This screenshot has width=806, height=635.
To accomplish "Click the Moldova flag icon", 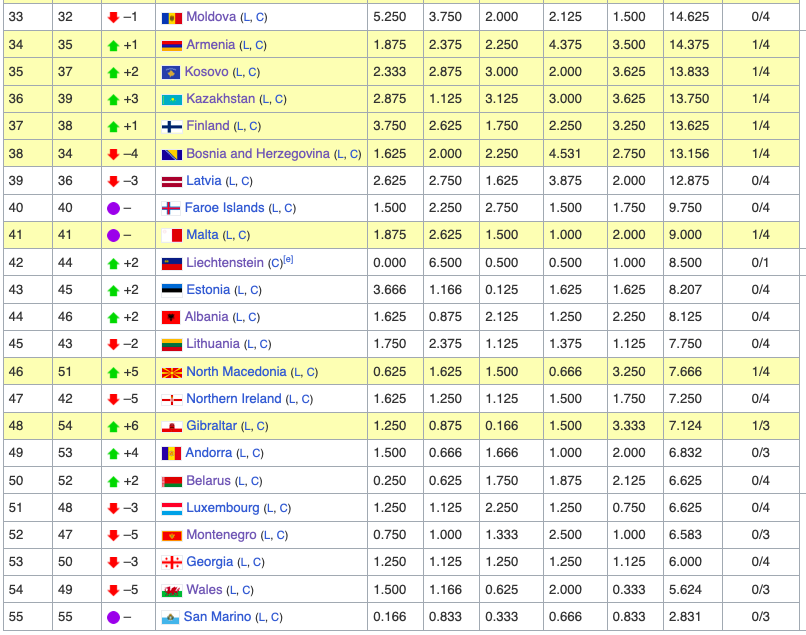I will 171,18.
